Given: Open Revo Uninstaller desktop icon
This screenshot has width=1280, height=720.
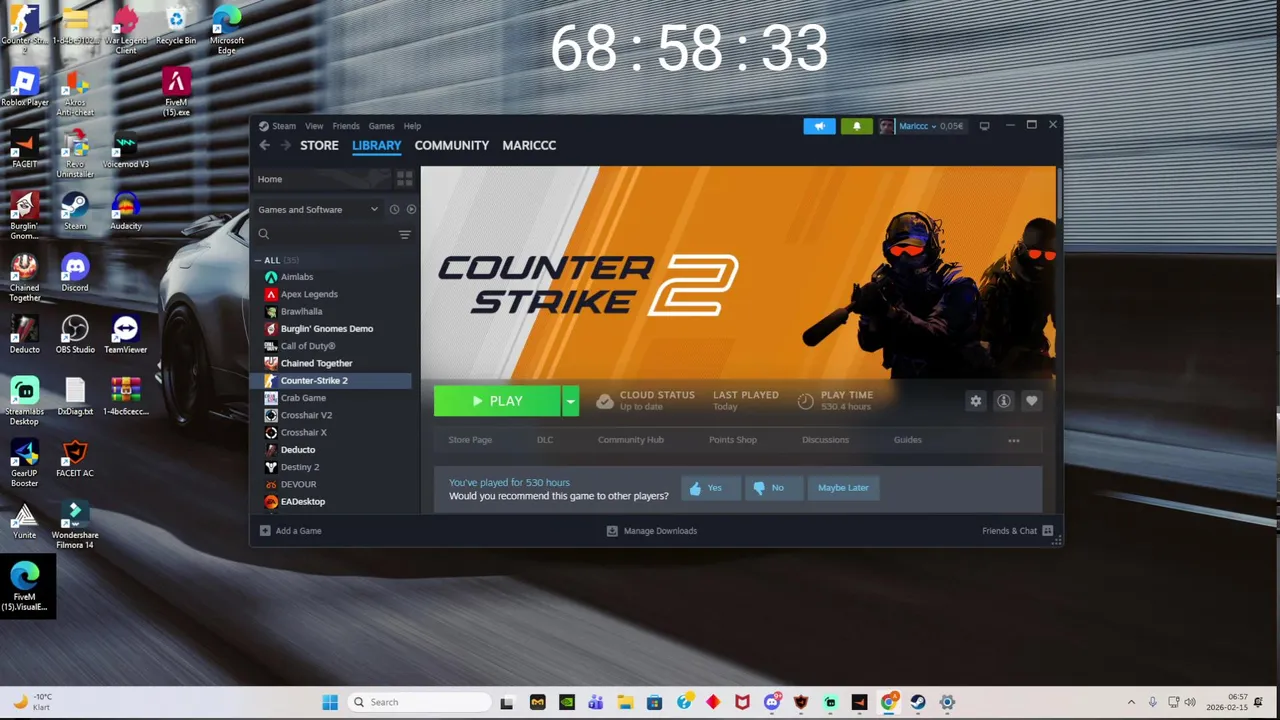Looking at the screenshot, I should 75,154.
